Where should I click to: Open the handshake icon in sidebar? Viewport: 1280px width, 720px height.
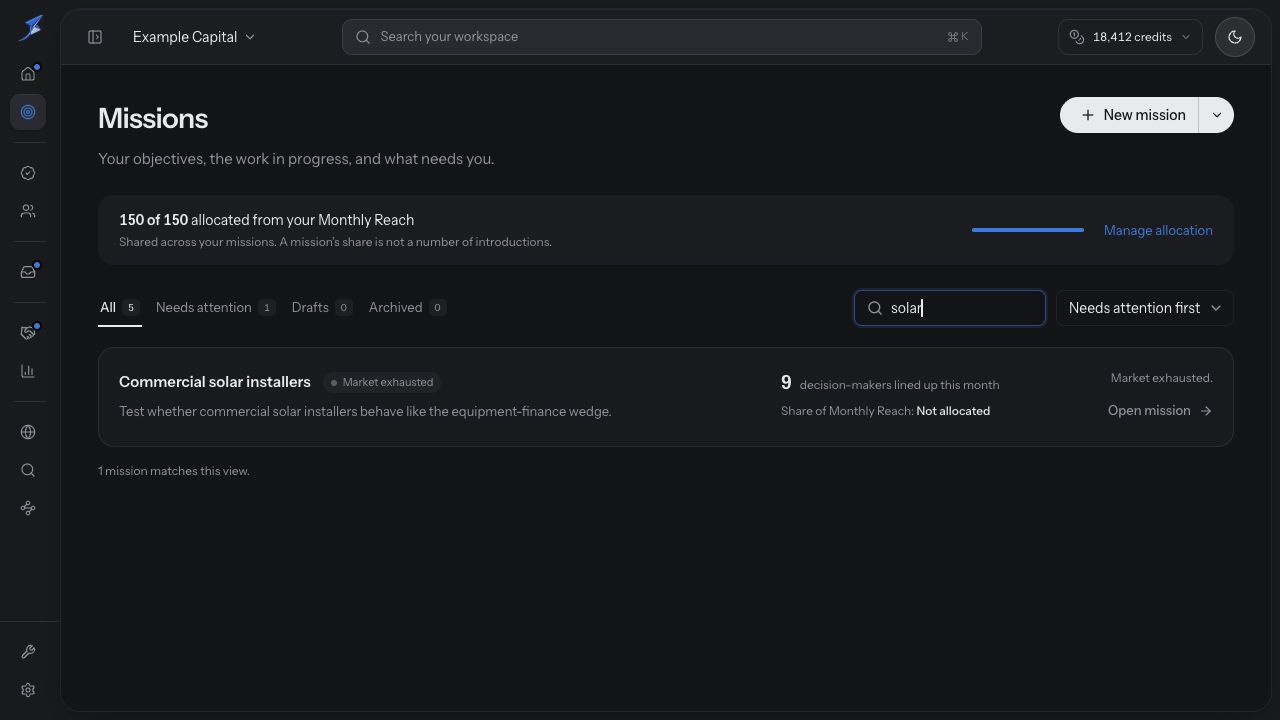pyautogui.click(x=28, y=333)
